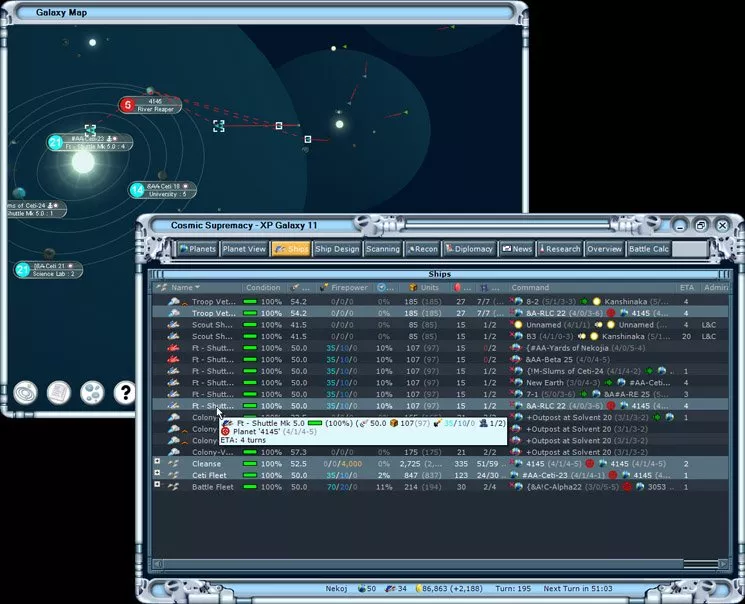The height and width of the screenshot is (604, 745).
Task: Switch to the Ship Design tab
Action: coord(335,249)
